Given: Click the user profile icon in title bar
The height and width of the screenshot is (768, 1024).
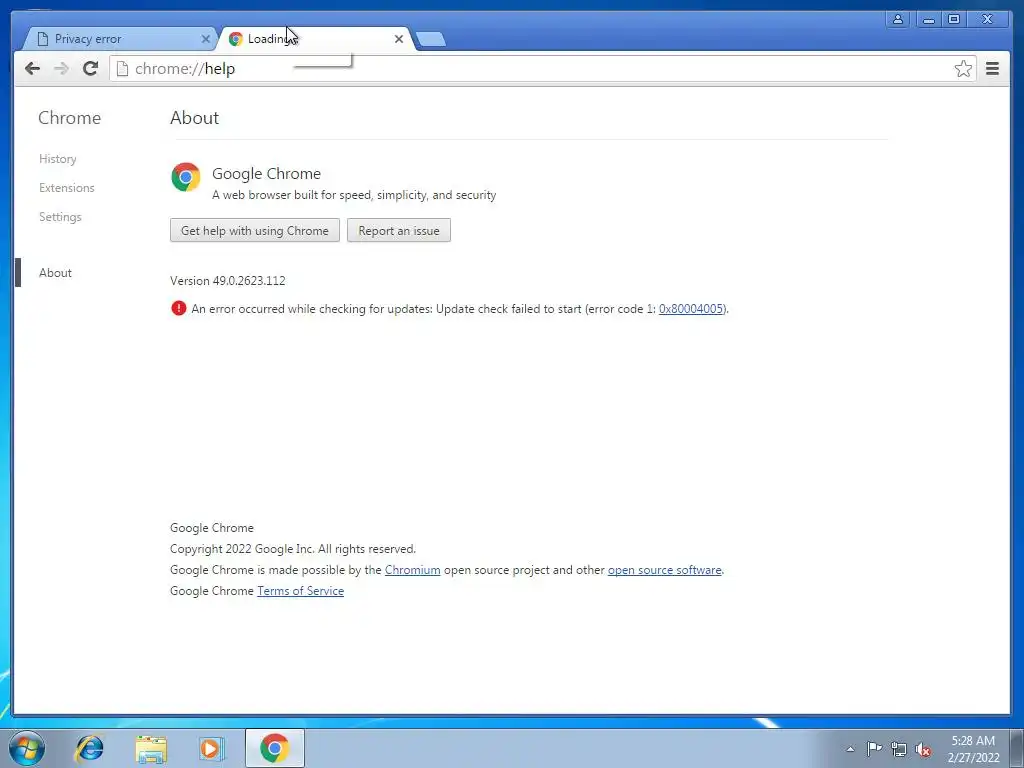Looking at the screenshot, I should (x=898, y=19).
